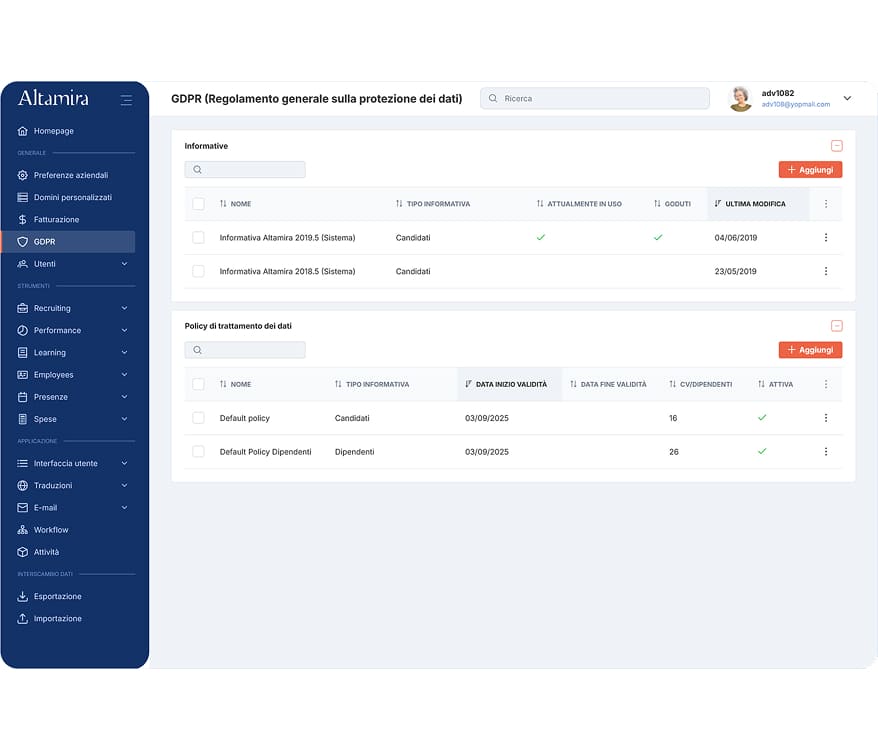This screenshot has width=878, height=750.
Task: Toggle select-all checkbox in Informative table header
Action: tap(198, 204)
